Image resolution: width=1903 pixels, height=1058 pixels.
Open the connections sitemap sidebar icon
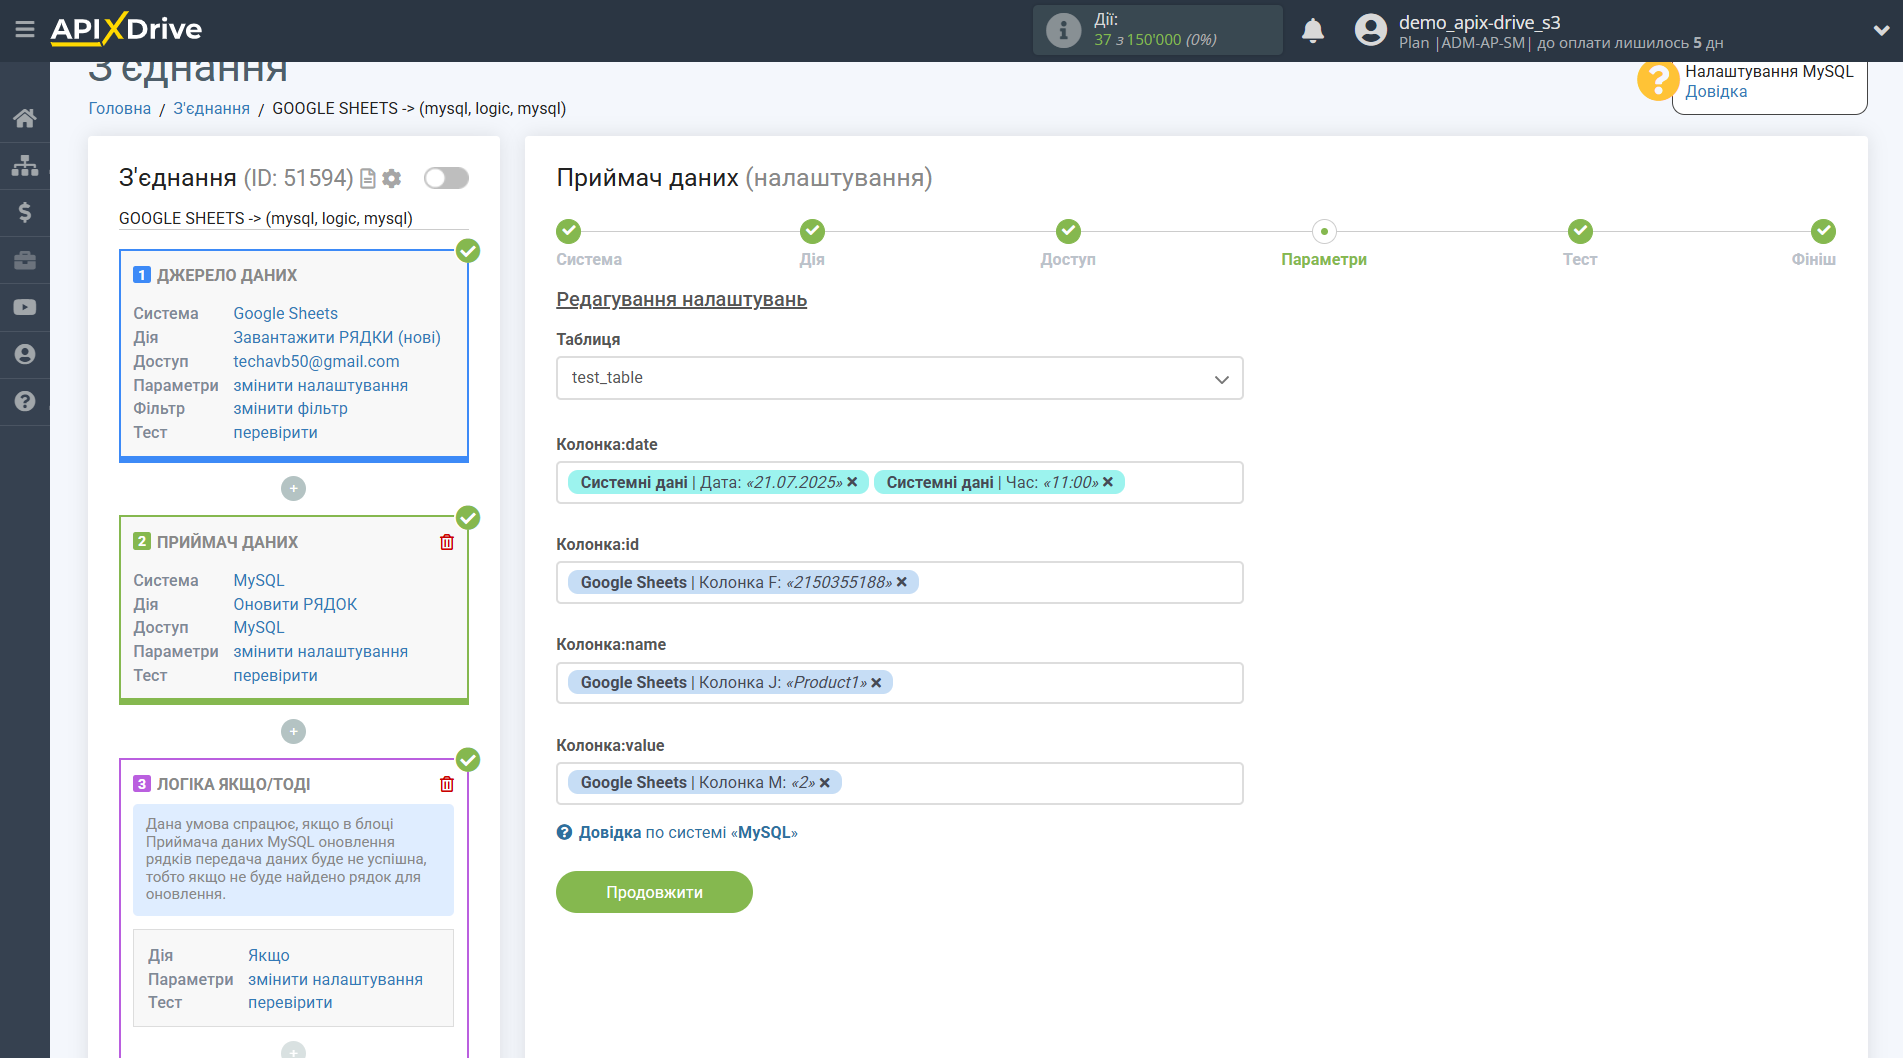click(25, 165)
